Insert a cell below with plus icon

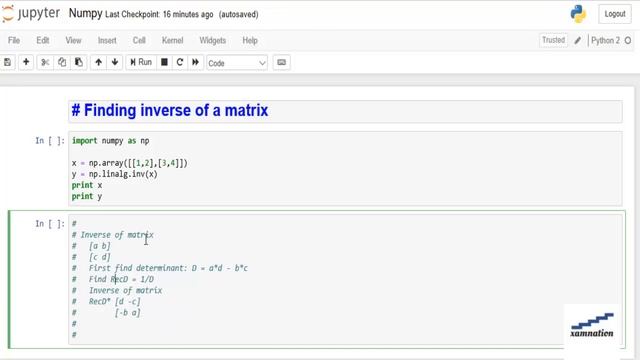(26, 62)
